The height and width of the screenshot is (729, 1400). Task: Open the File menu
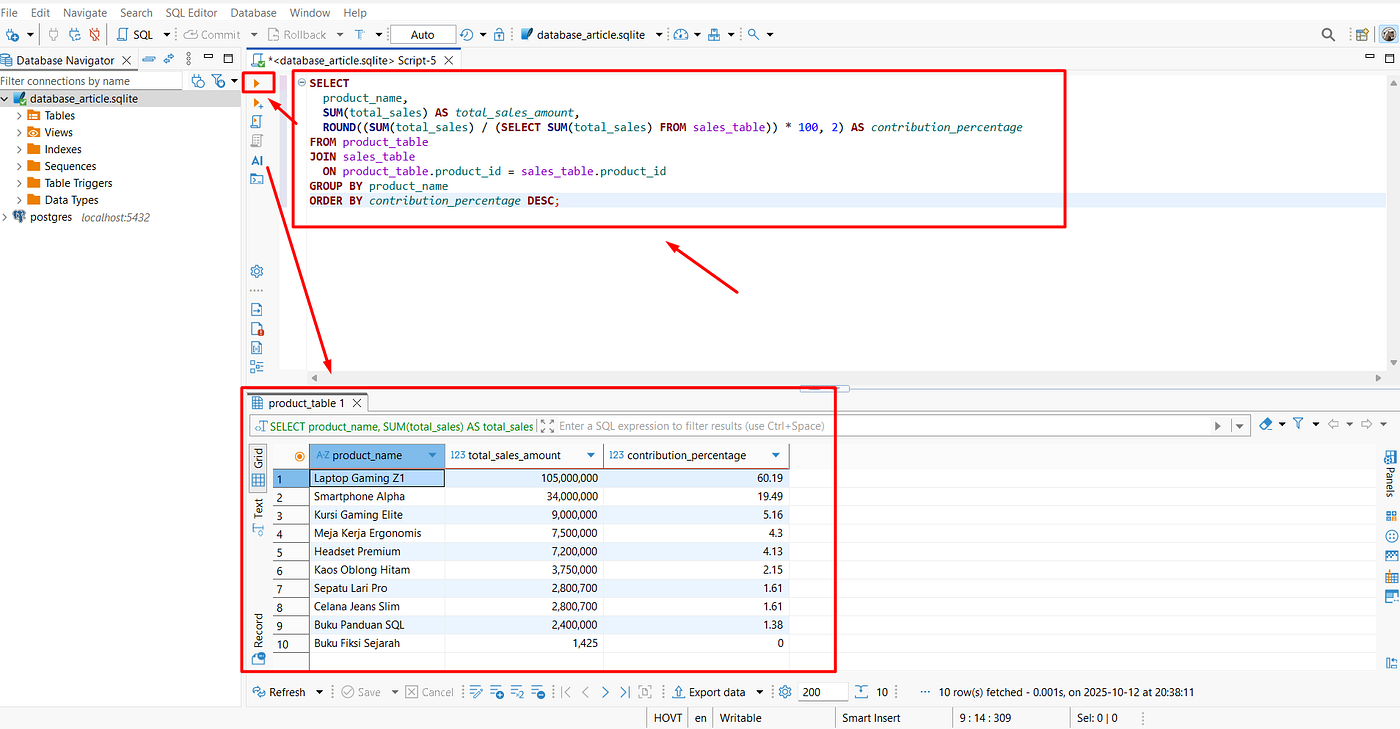pyautogui.click(x=9, y=13)
